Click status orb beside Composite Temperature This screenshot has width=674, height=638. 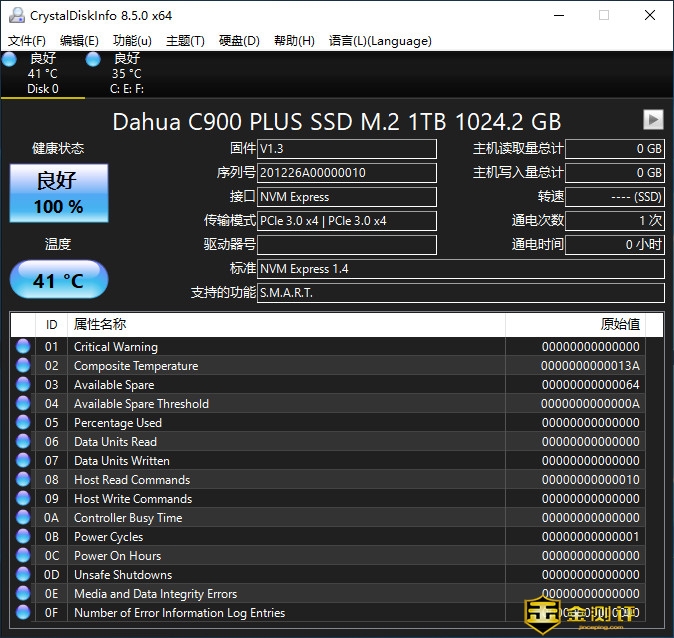(23, 366)
